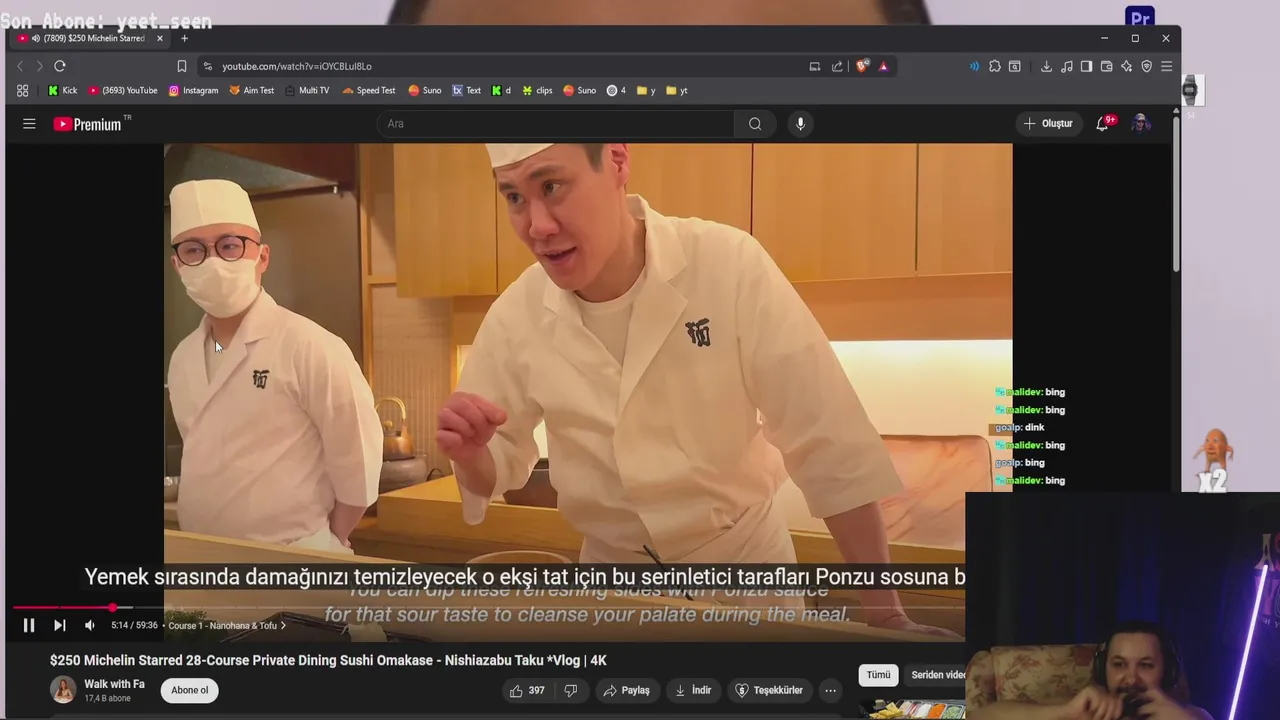The width and height of the screenshot is (1280, 720).
Task: Close the $250 Michelin Starred tab
Action: [159, 38]
